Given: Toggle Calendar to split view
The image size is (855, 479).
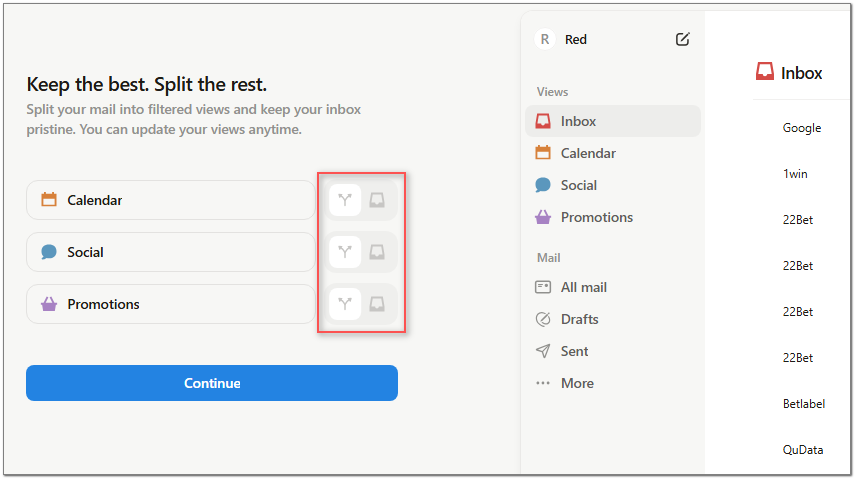Looking at the screenshot, I should pyautogui.click(x=345, y=200).
